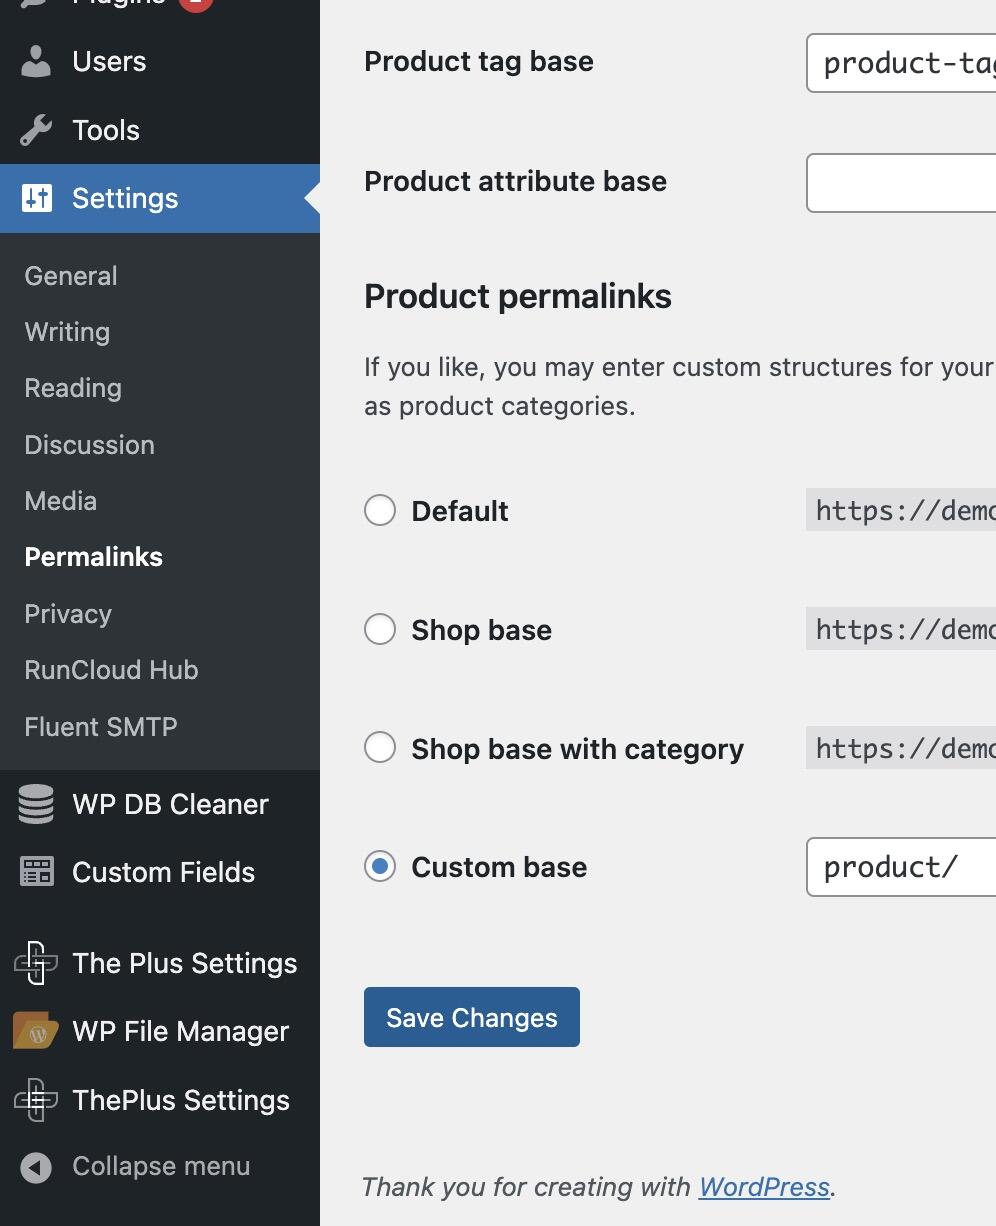
Task: Click the Users icon in the sidebar
Action: [x=35, y=61]
